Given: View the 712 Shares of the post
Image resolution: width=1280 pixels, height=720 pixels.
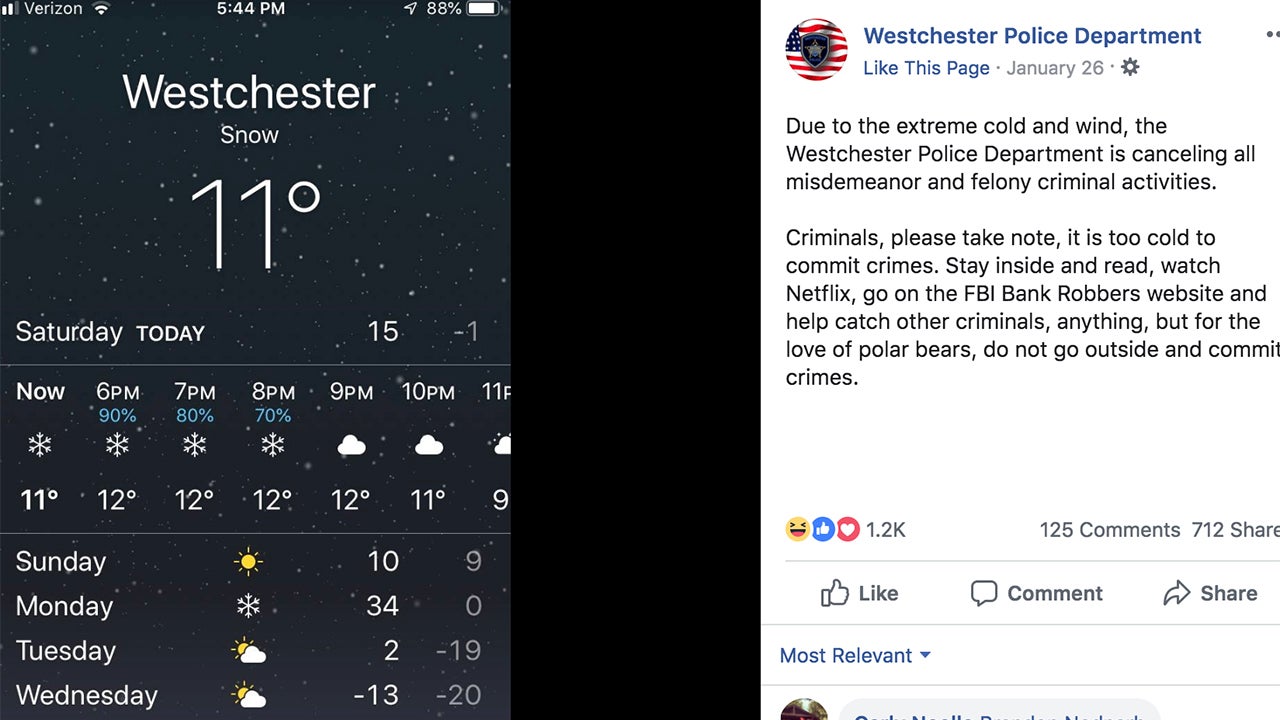Looking at the screenshot, I should [1237, 530].
